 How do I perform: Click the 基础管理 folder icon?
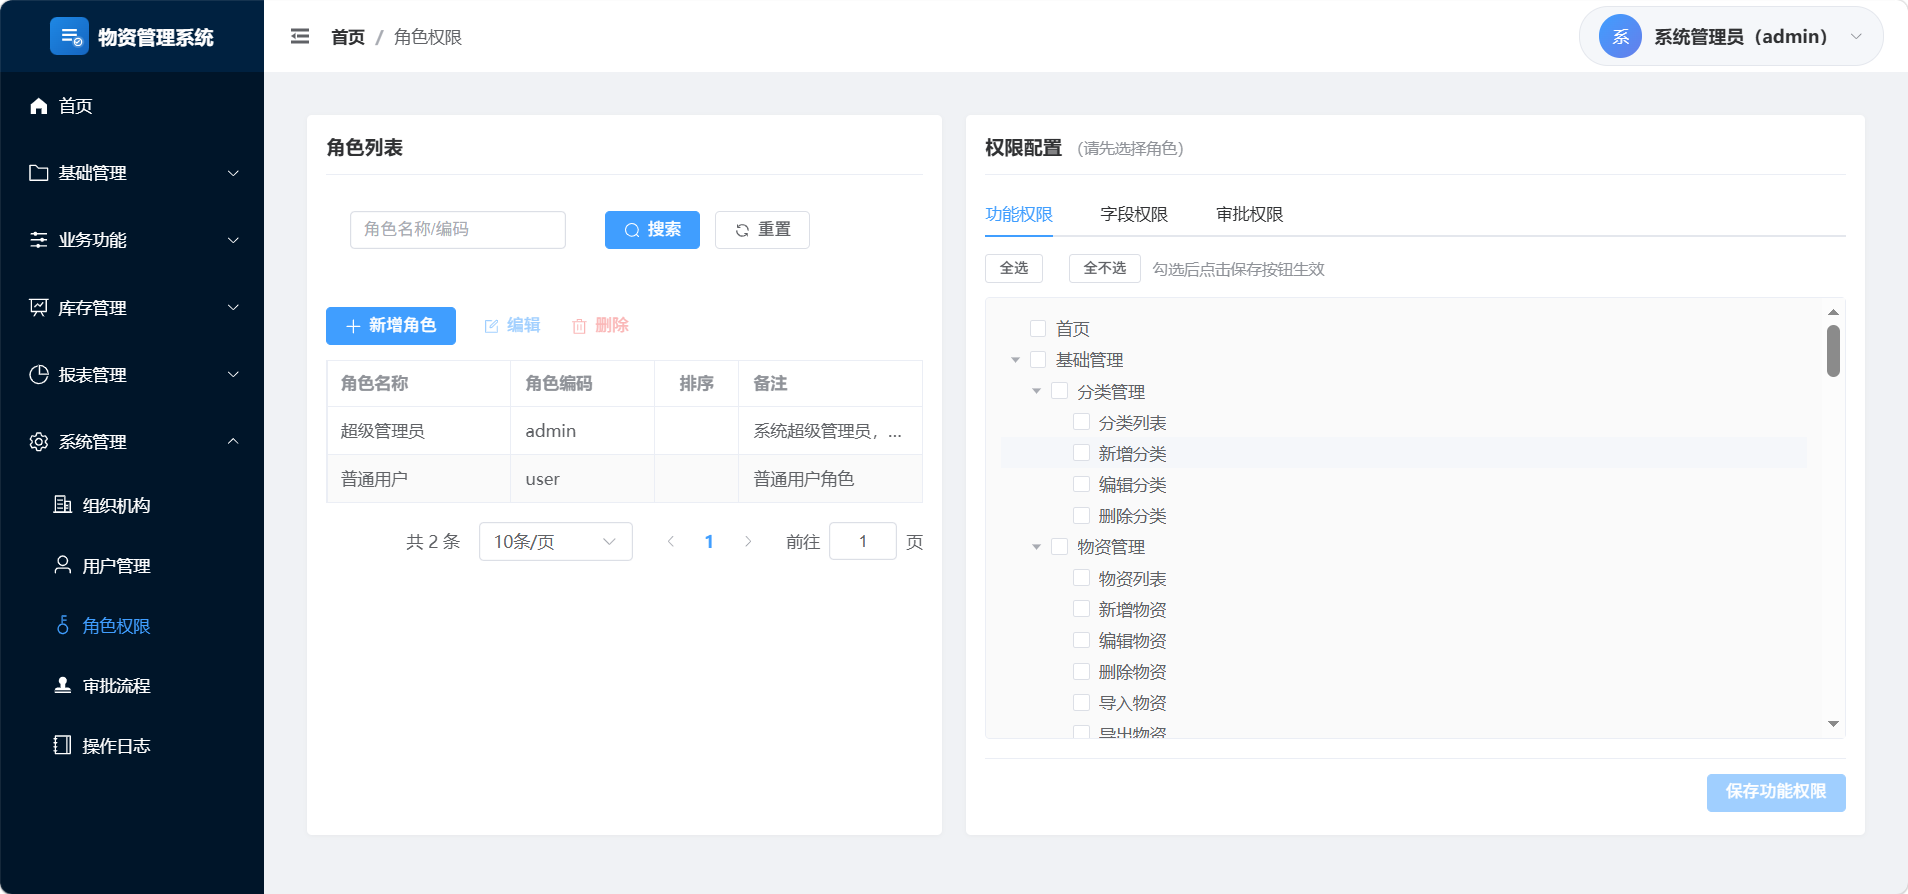(39, 173)
